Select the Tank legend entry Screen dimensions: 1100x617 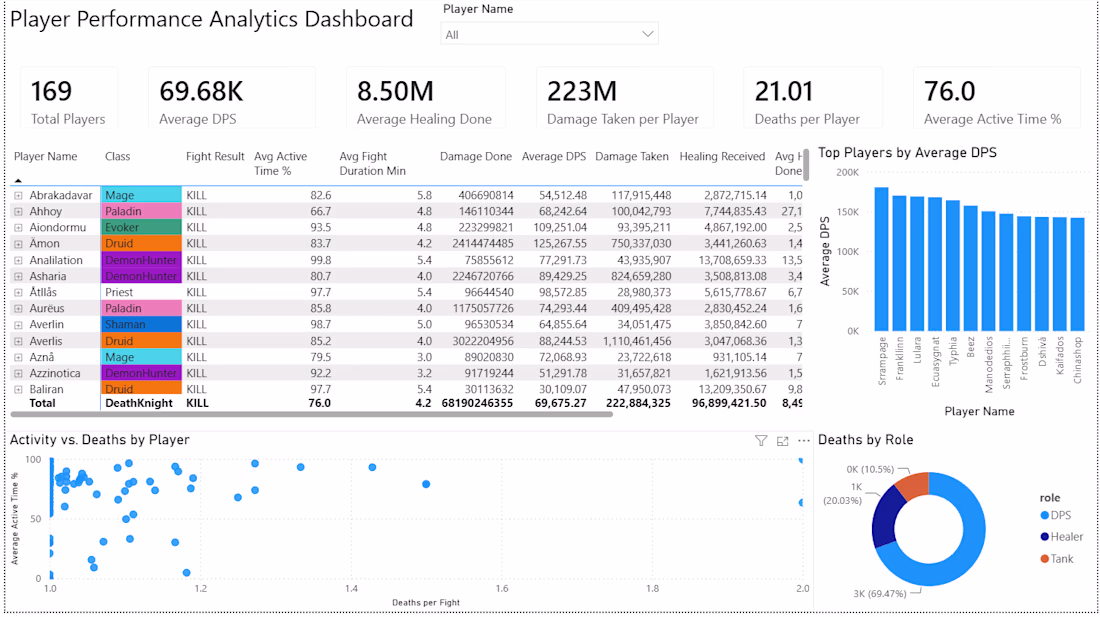point(1057,559)
